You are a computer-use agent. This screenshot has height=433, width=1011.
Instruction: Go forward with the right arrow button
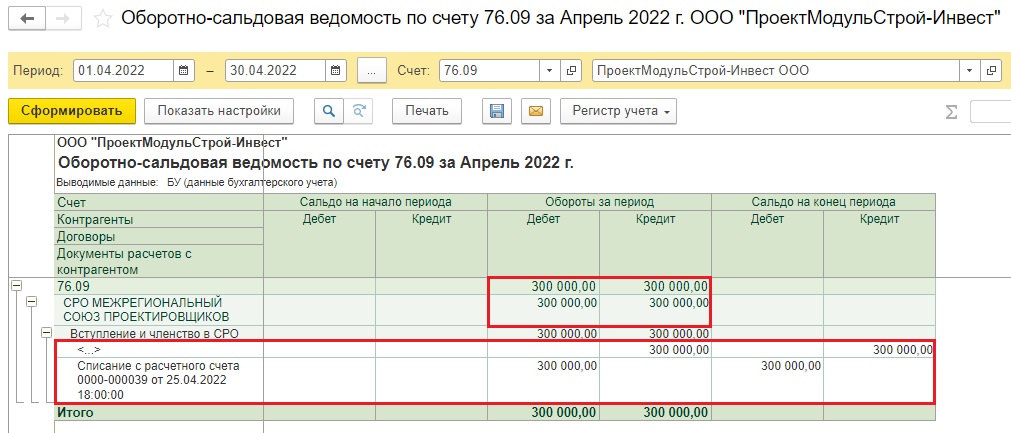(x=63, y=19)
